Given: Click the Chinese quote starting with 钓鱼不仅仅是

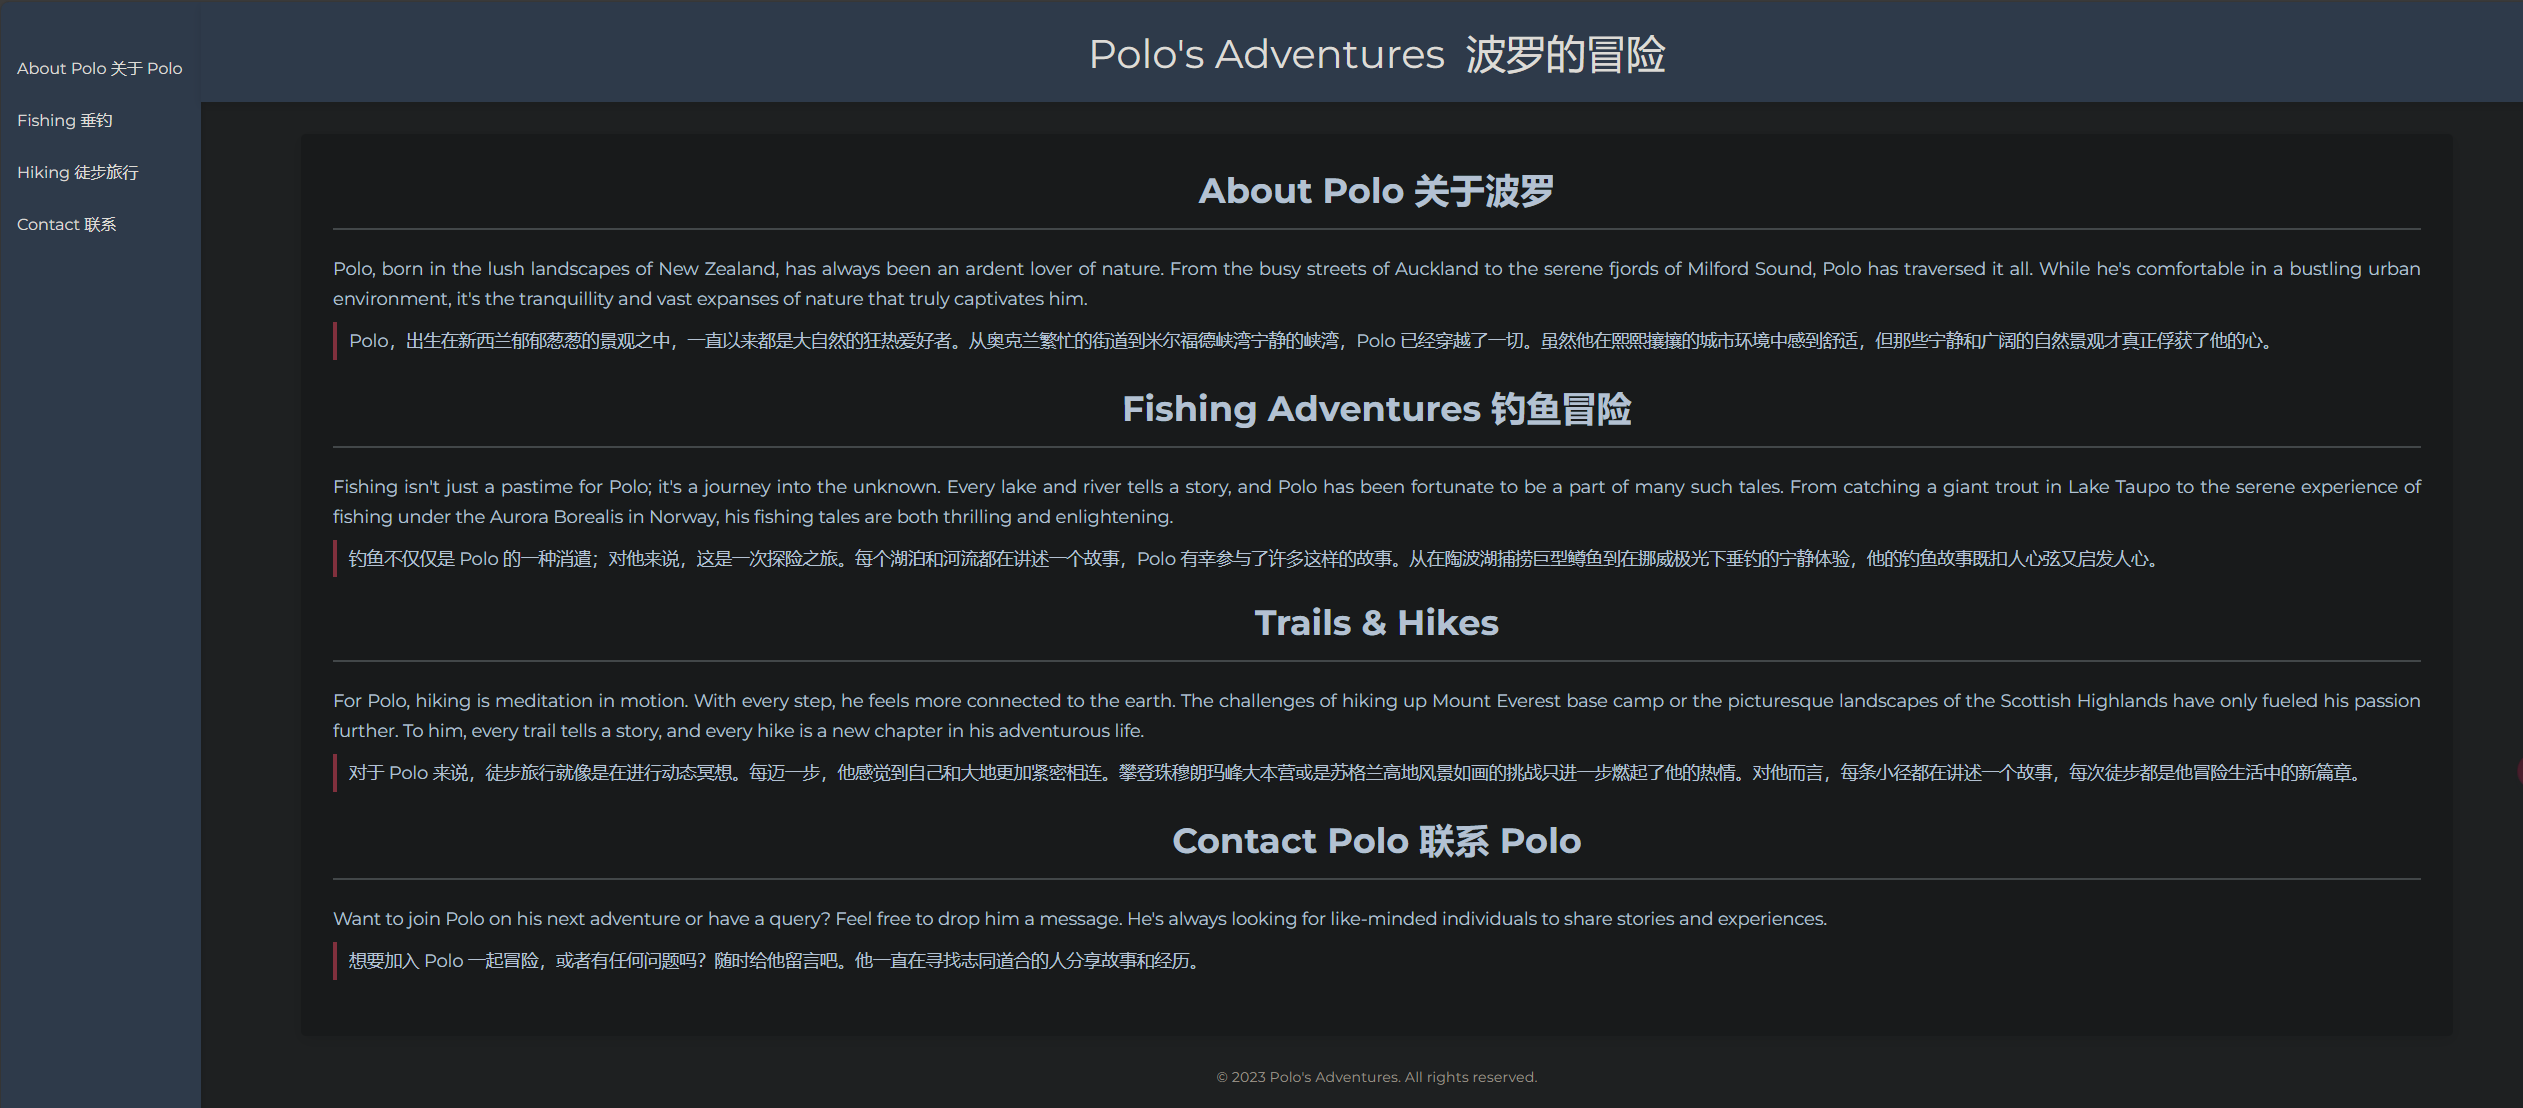Looking at the screenshot, I should [x=1252, y=559].
